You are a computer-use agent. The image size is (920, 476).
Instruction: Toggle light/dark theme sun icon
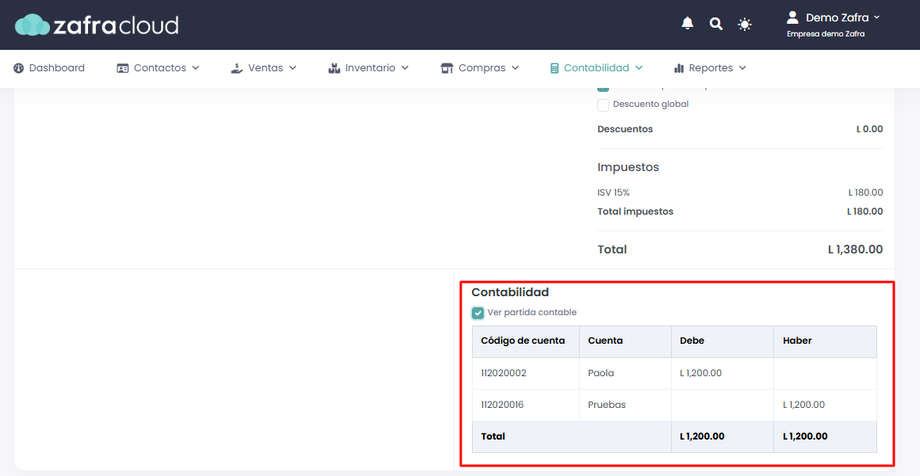point(745,24)
